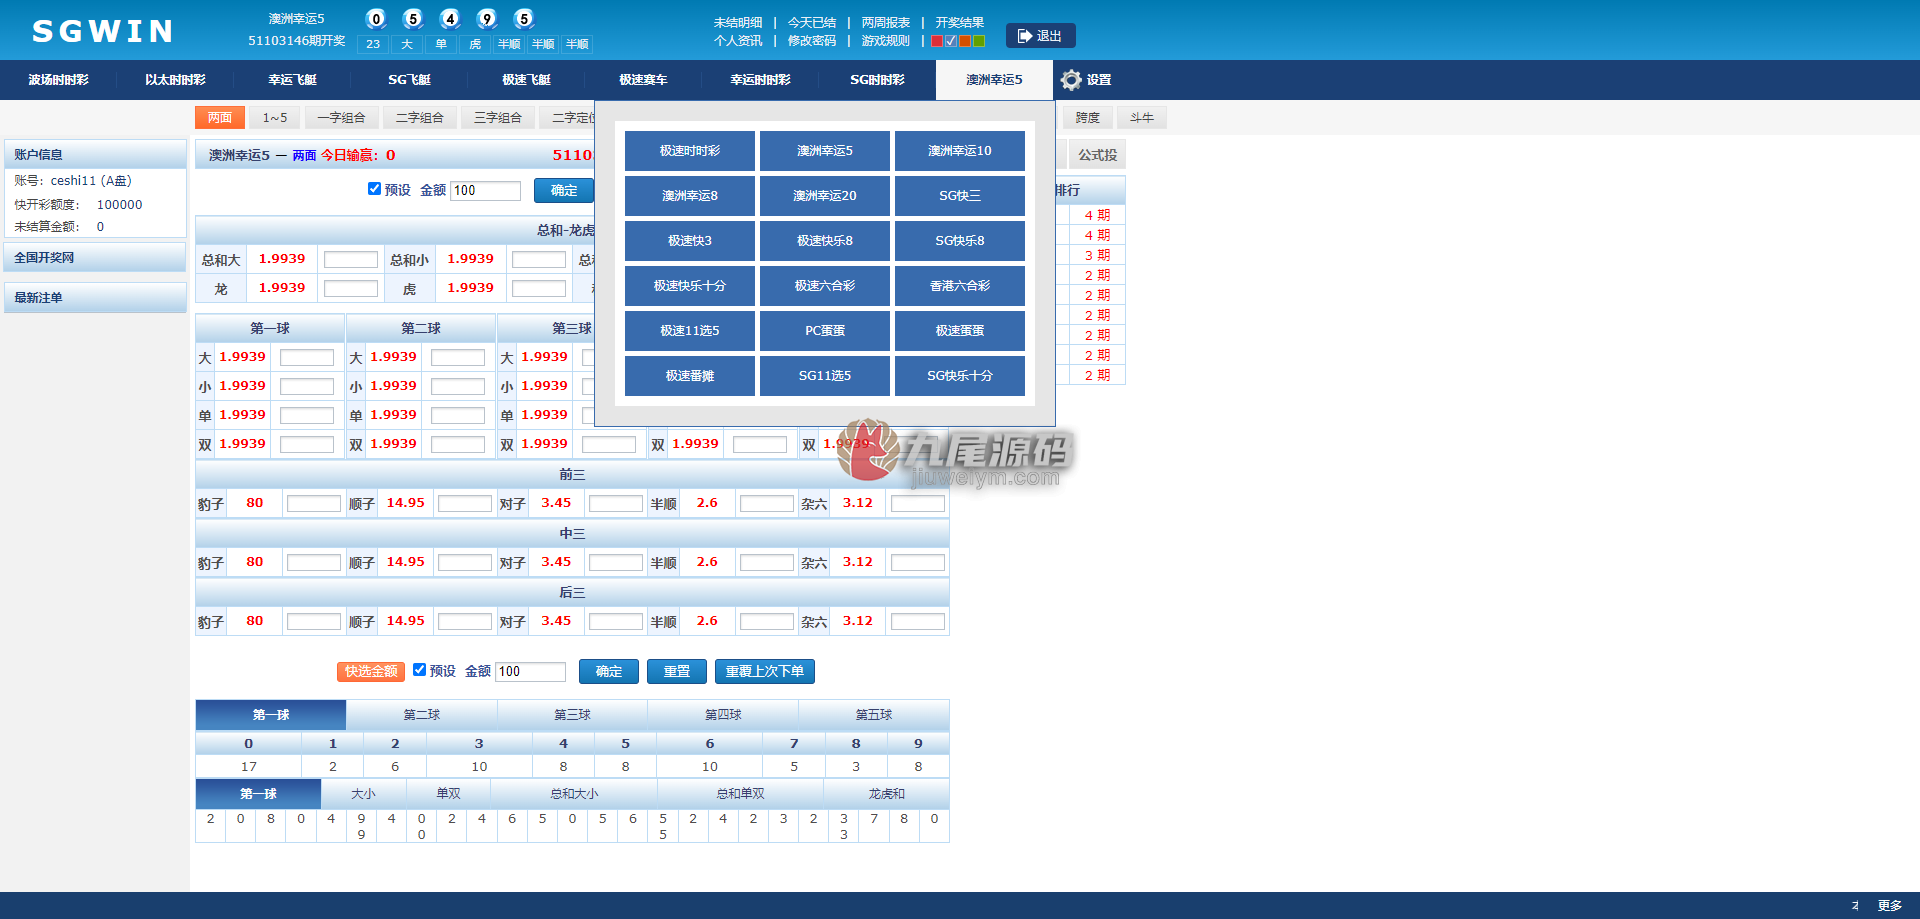Select the red theme color swatch
This screenshot has height=919, width=1920.
click(937, 41)
